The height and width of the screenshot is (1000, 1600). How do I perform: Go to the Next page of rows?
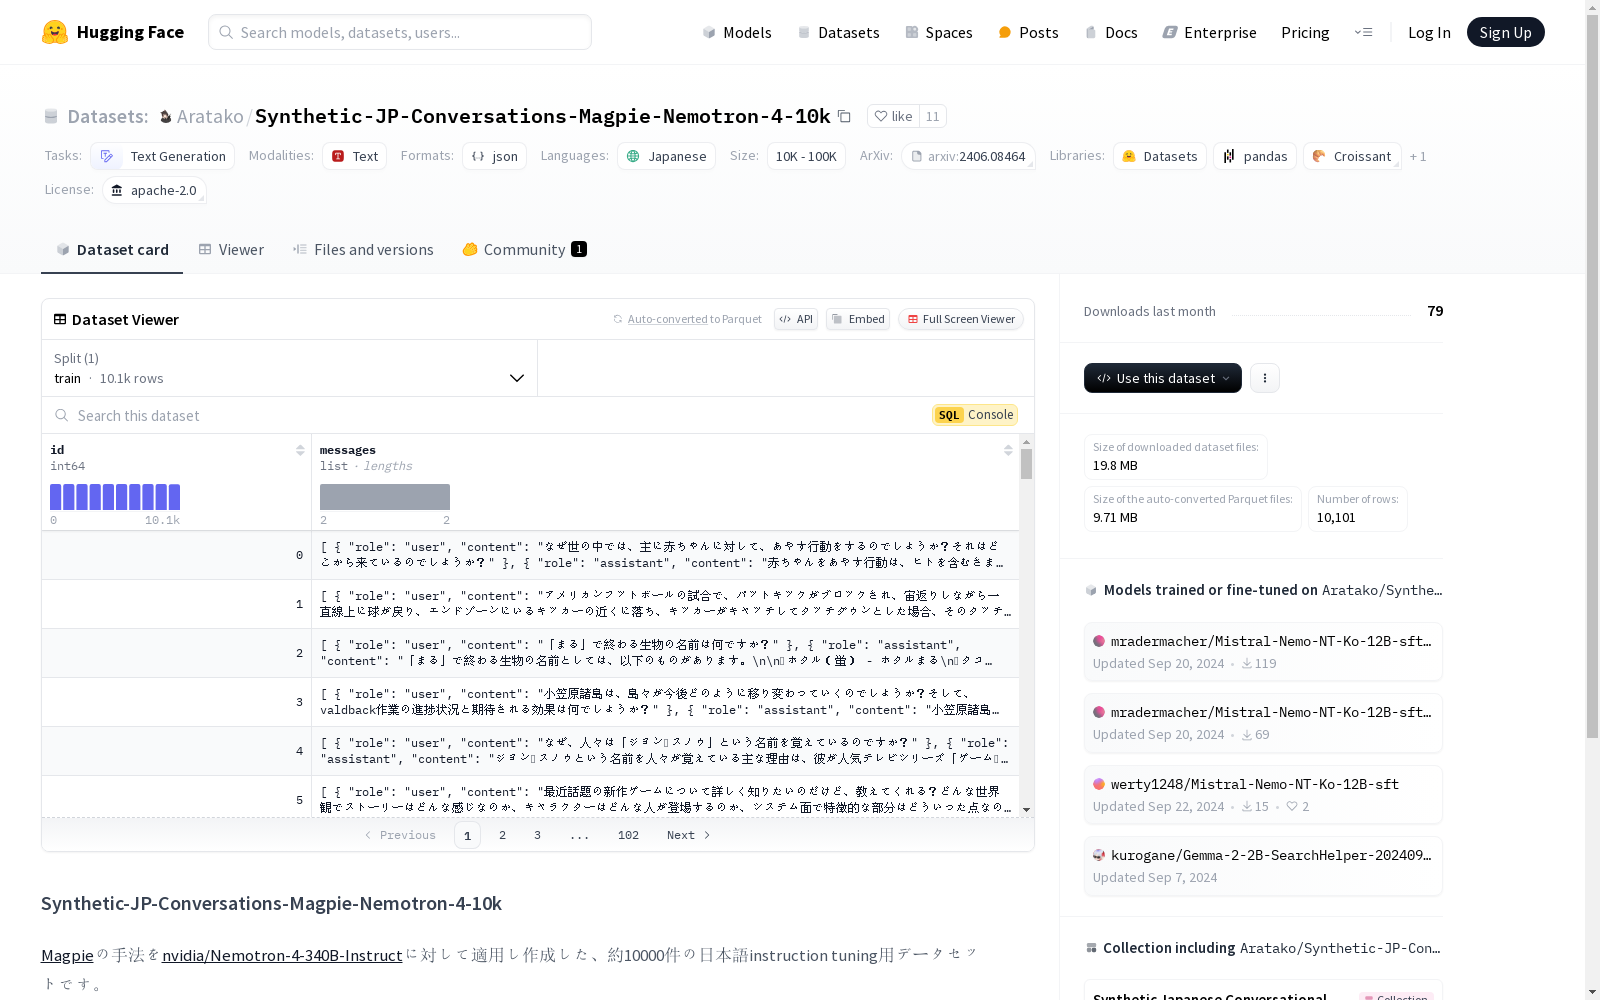pyautogui.click(x=688, y=835)
